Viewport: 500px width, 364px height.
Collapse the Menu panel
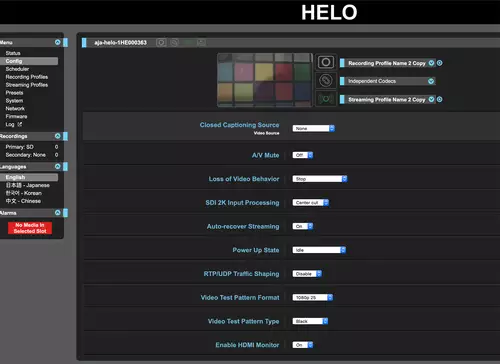pos(58,42)
